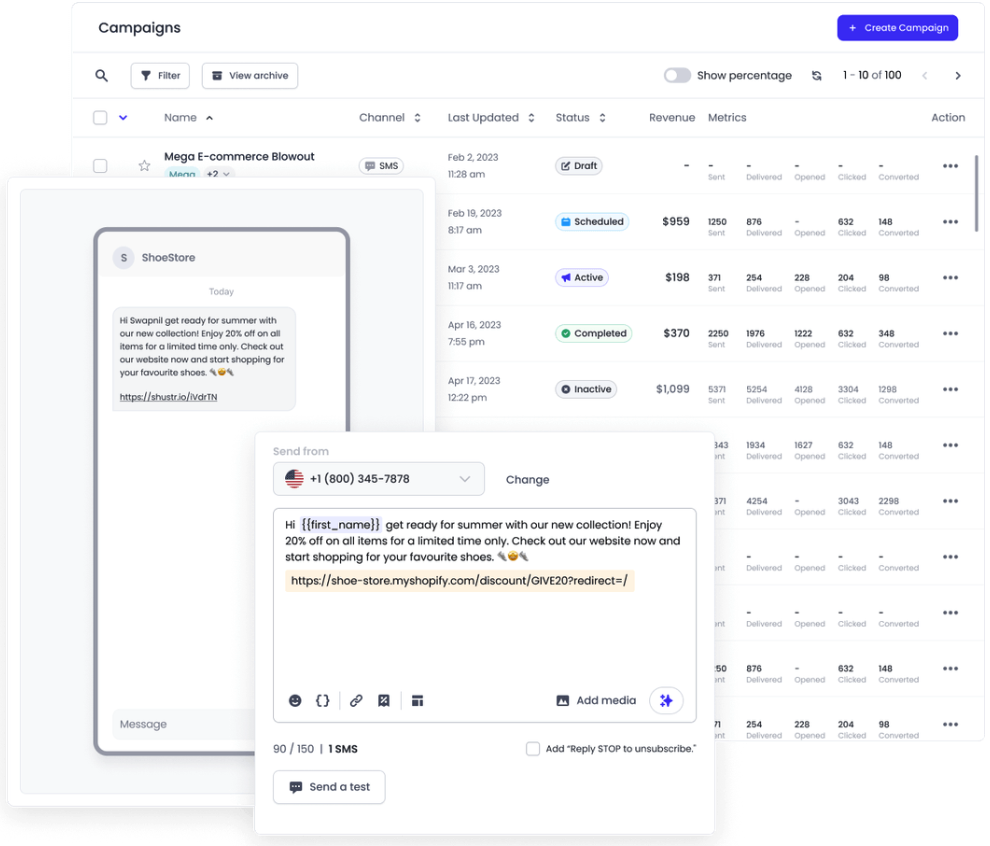This screenshot has width=990, height=846.
Task: Generate message with AI sparkle button
Action: tap(666, 701)
